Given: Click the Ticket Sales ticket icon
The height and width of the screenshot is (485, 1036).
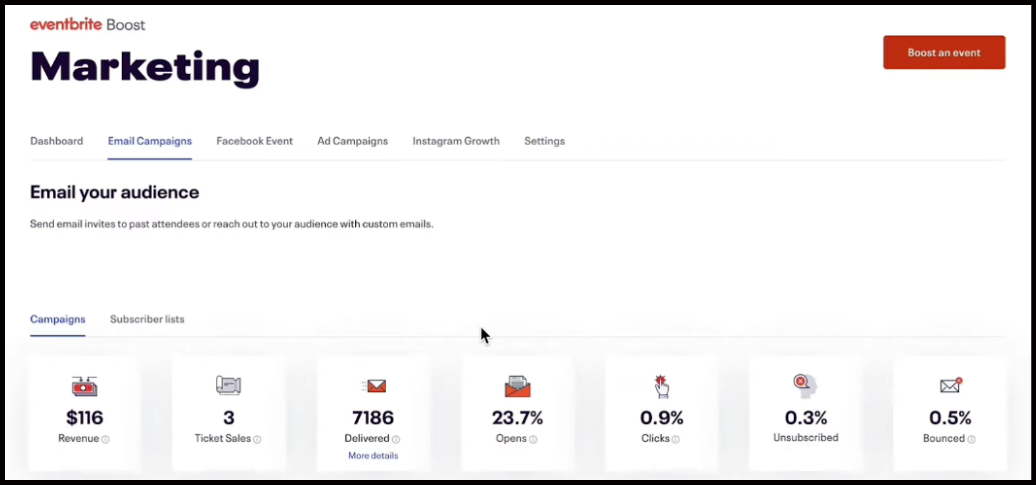Looking at the screenshot, I should point(229,386).
